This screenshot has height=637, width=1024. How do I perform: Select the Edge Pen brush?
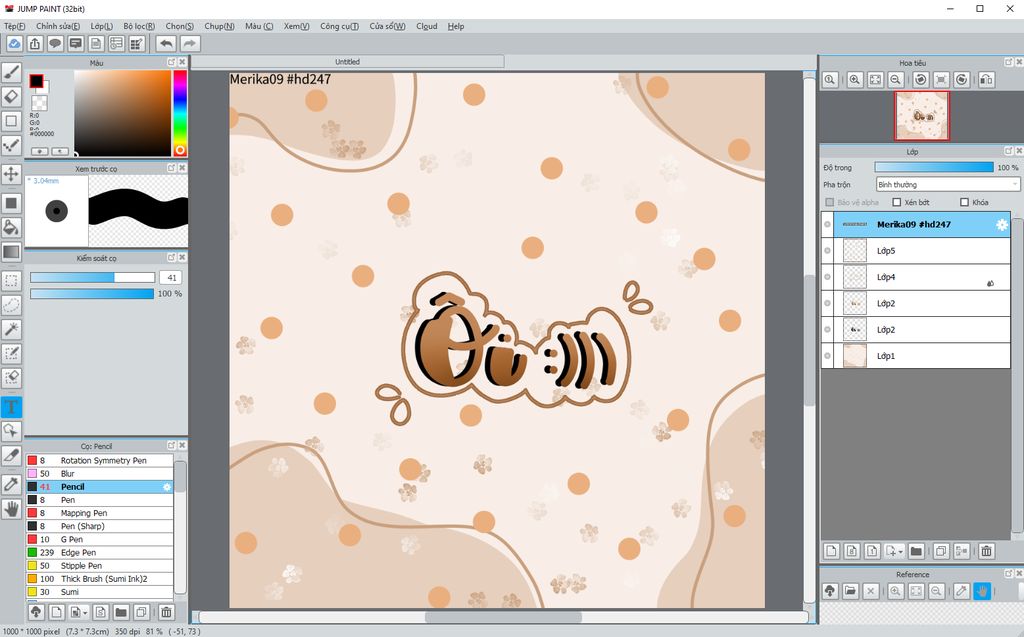[99, 553]
